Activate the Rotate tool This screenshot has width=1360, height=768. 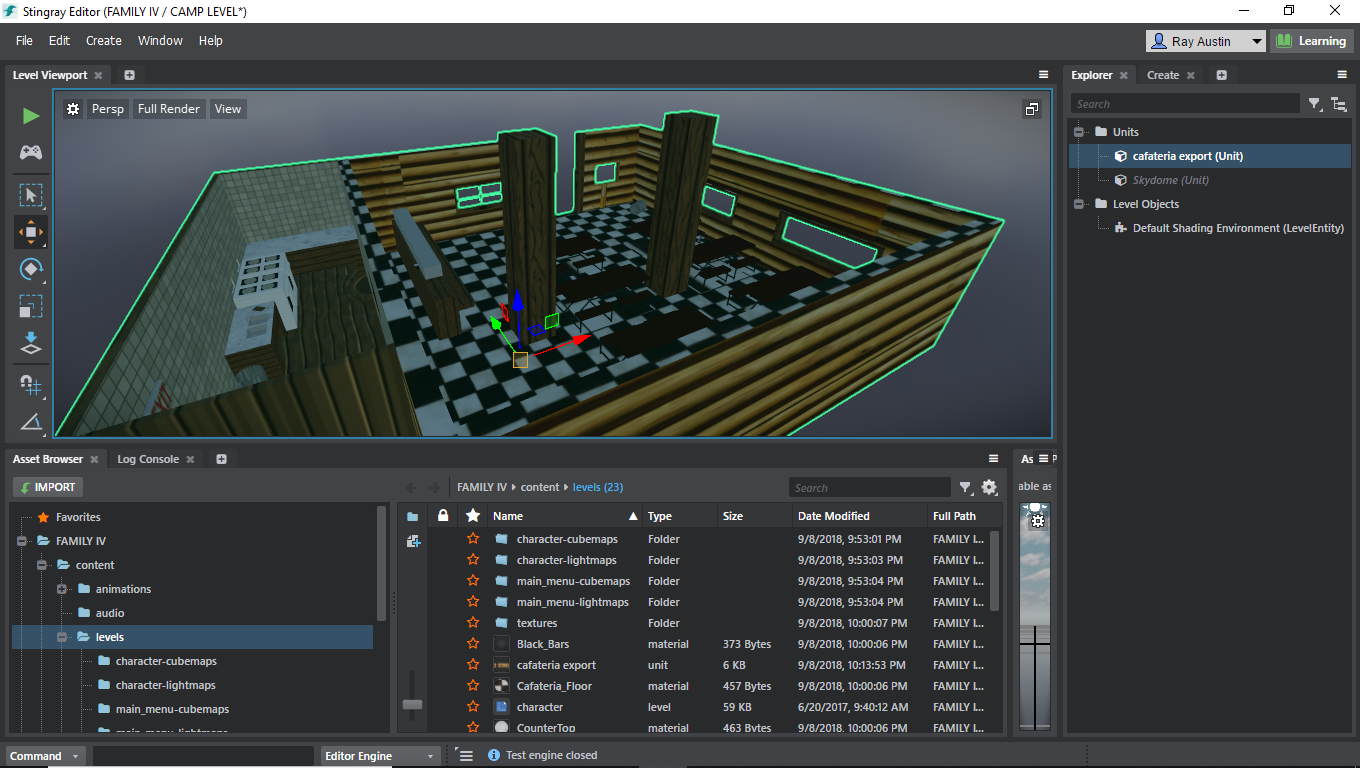click(30, 269)
